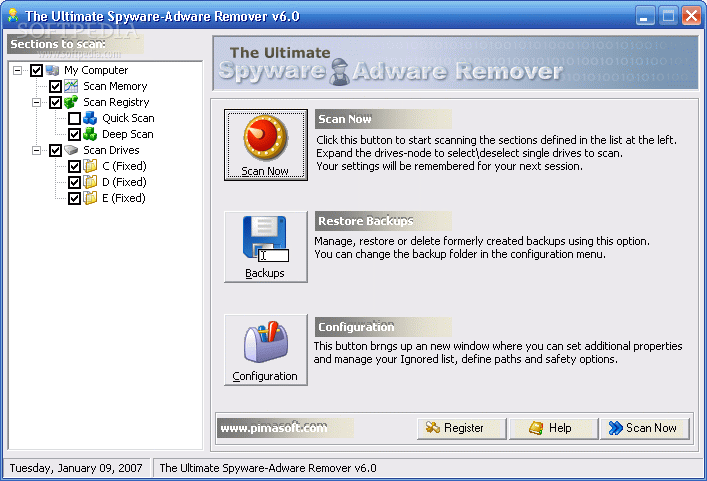Click the Scan Memory graph icon
Screen dimensions: 707x481
click(71, 86)
